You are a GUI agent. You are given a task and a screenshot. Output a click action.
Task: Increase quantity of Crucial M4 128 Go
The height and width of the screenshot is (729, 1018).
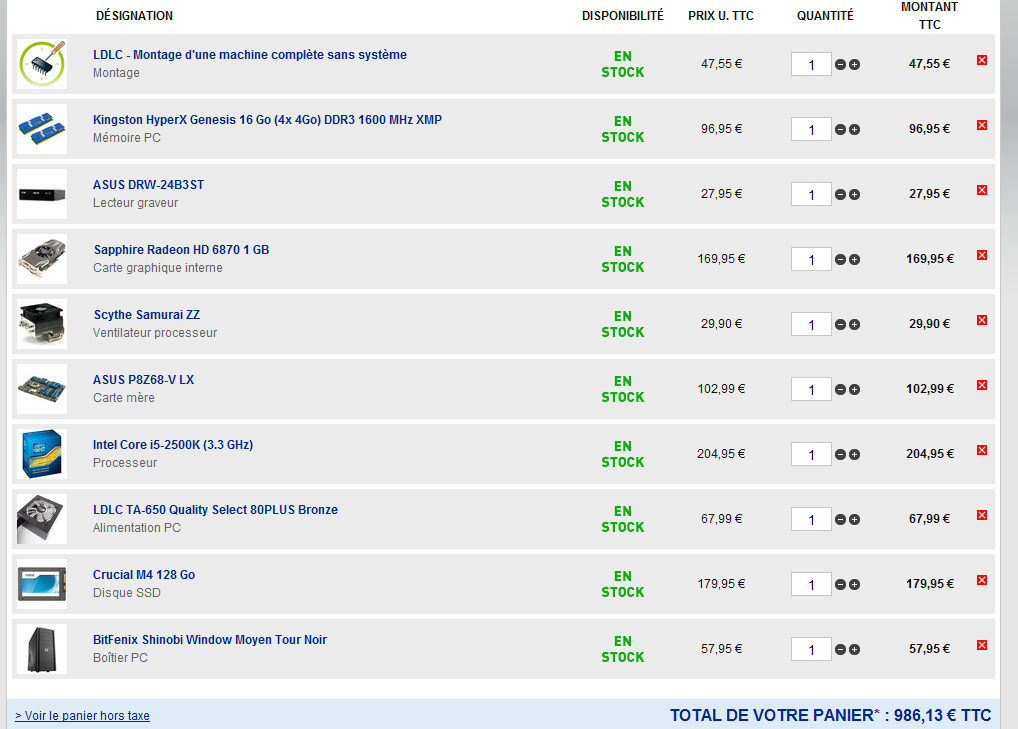click(854, 584)
